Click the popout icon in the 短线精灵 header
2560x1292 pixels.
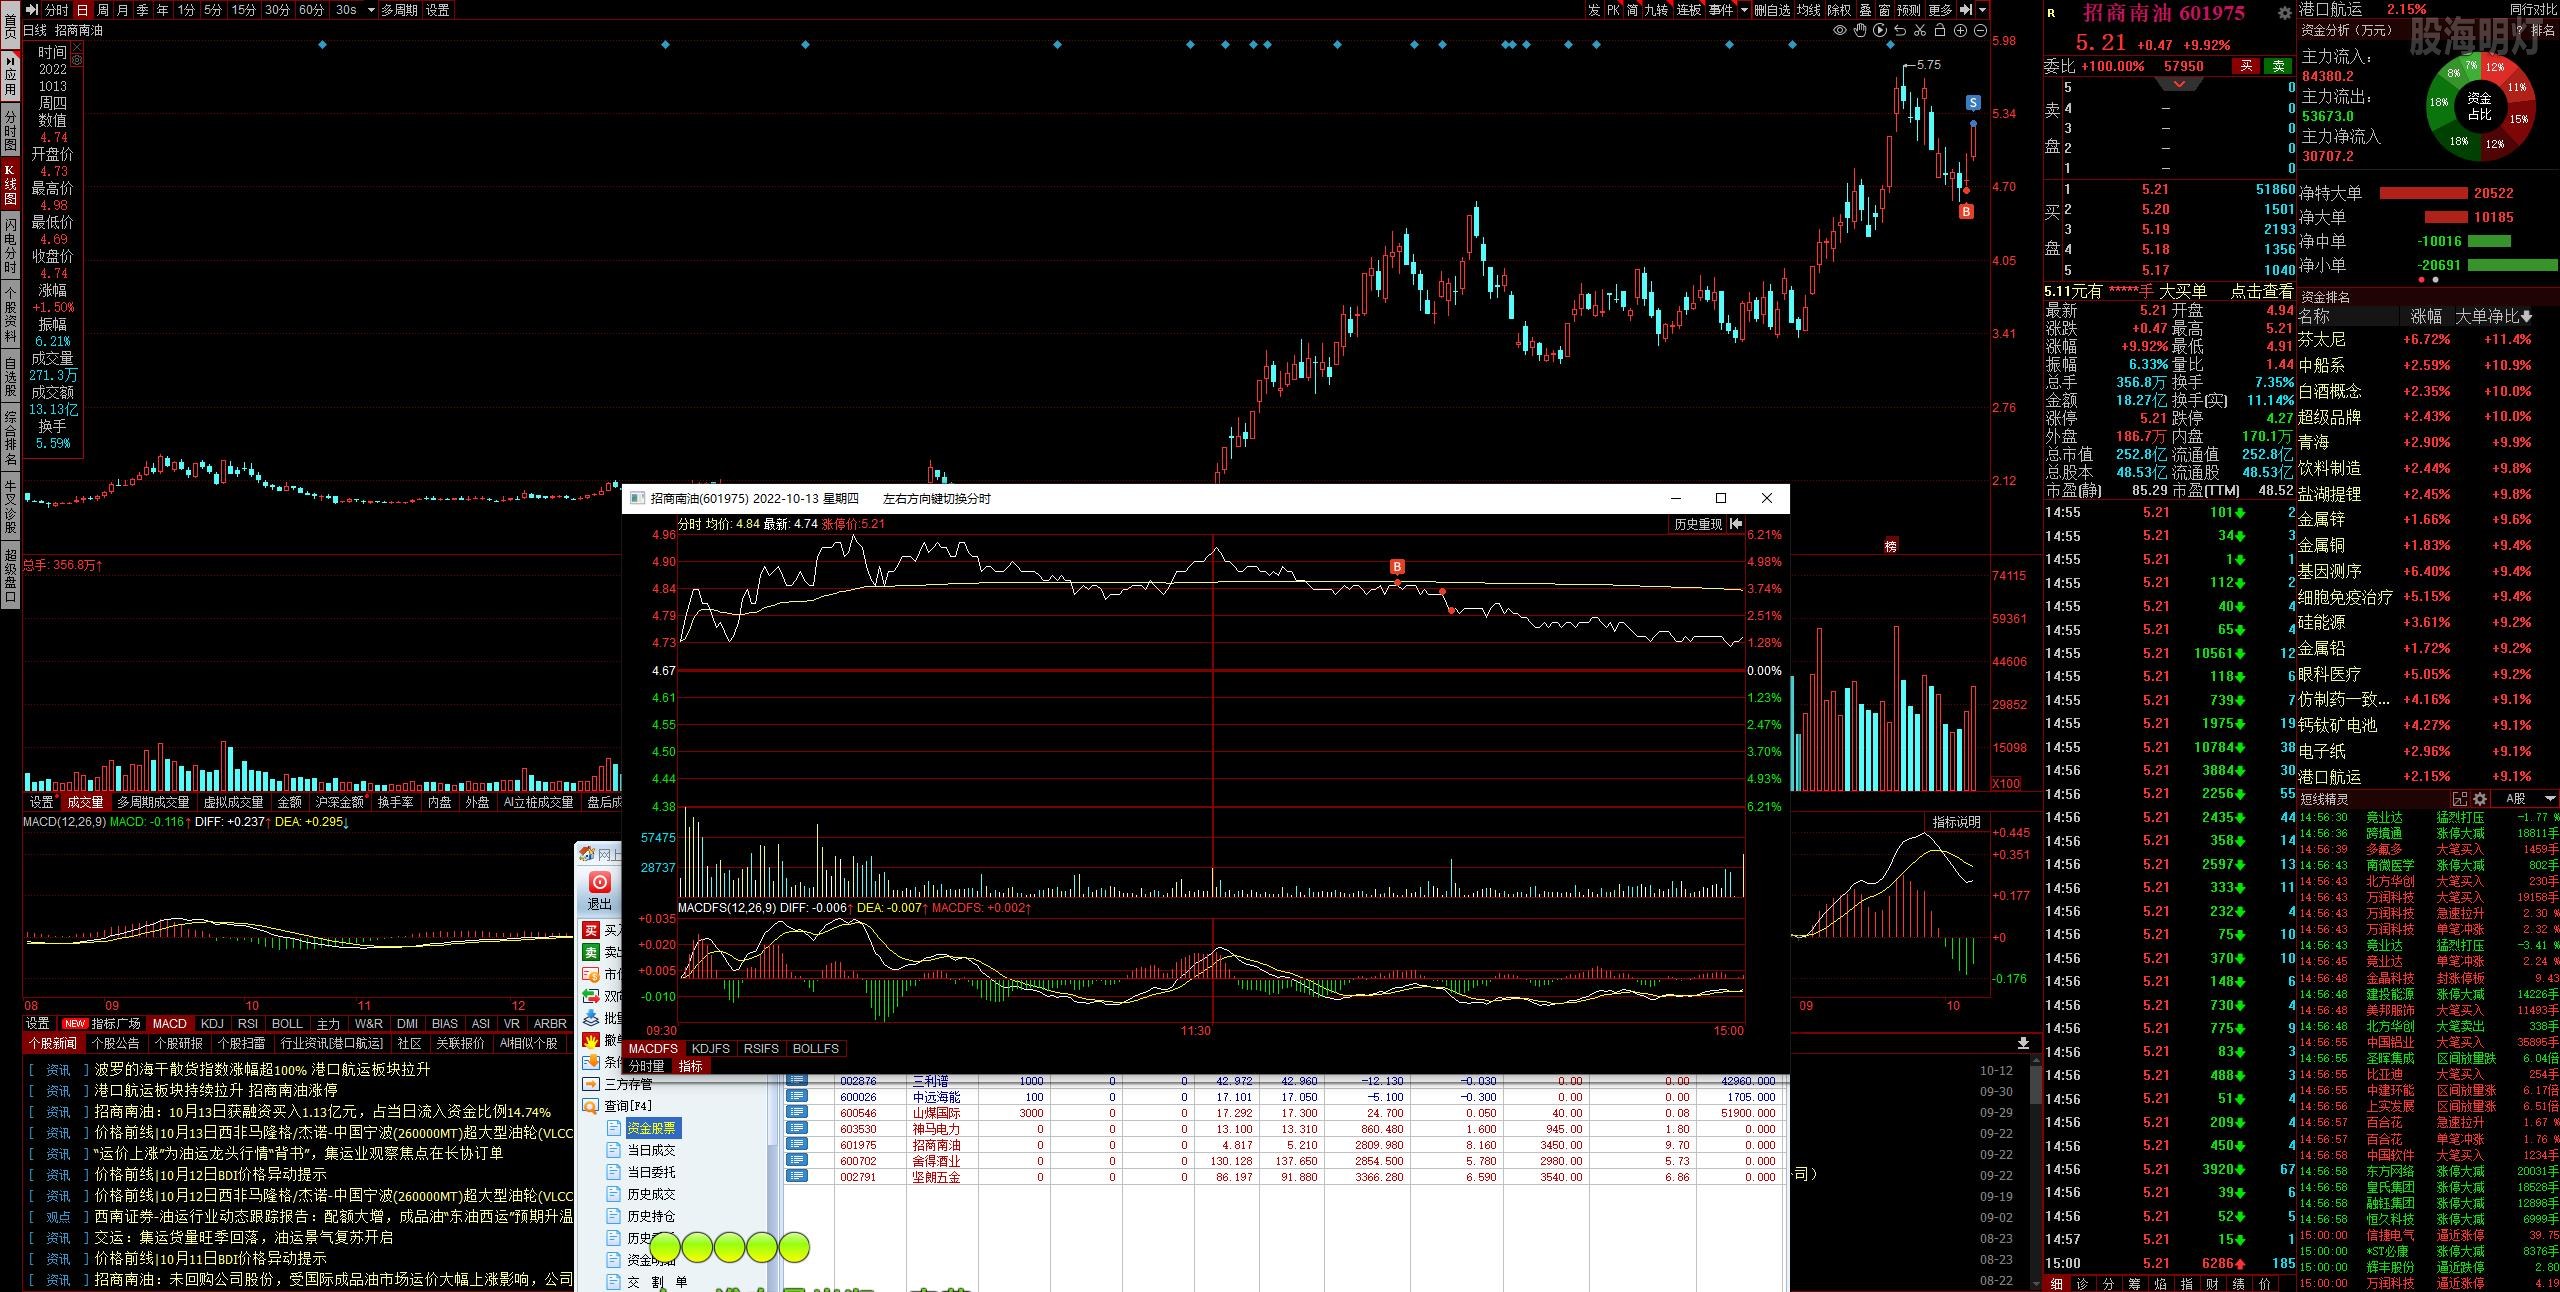2460,799
